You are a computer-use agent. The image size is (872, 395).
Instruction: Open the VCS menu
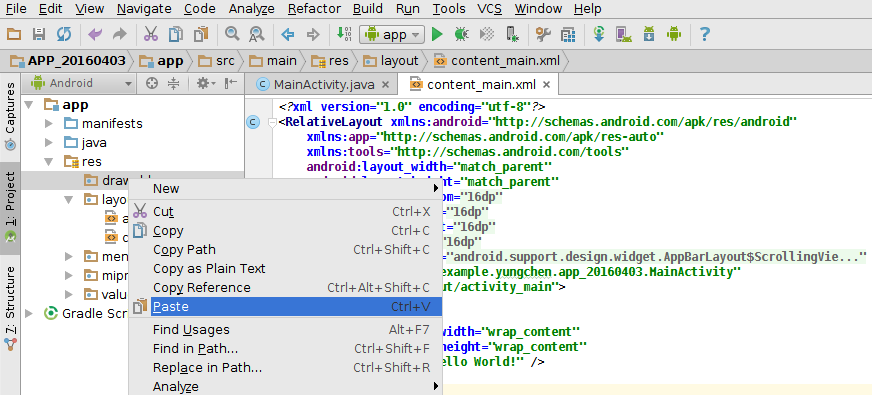click(489, 9)
